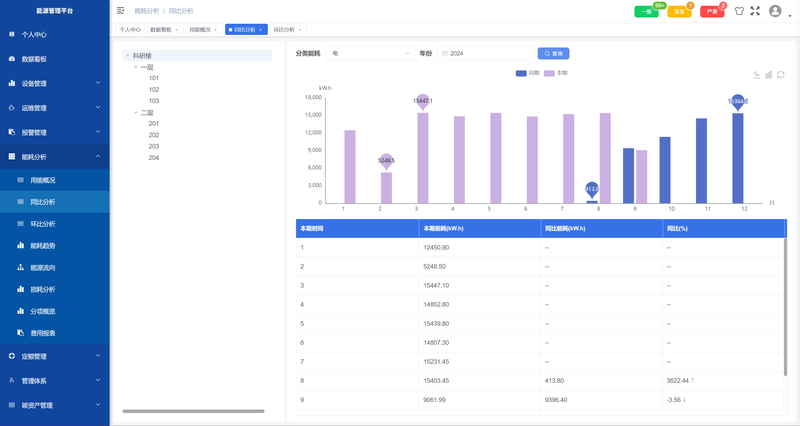
Task: Click the tree panel horizontal scrollbar
Action: (x=193, y=411)
